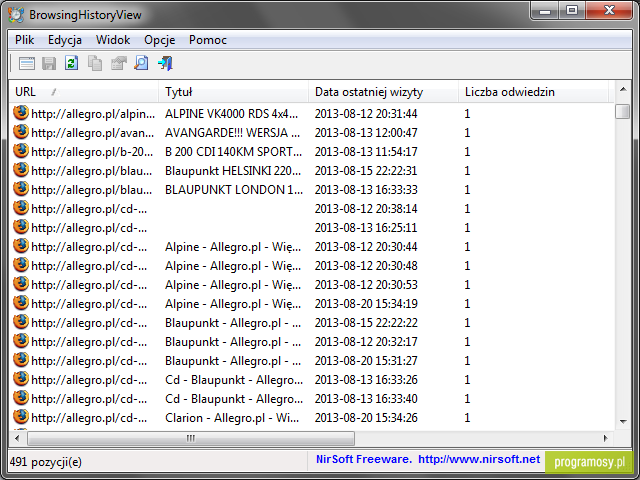Click the vertical scrollbar thumb
This screenshot has width=640, height=480.
[623, 111]
